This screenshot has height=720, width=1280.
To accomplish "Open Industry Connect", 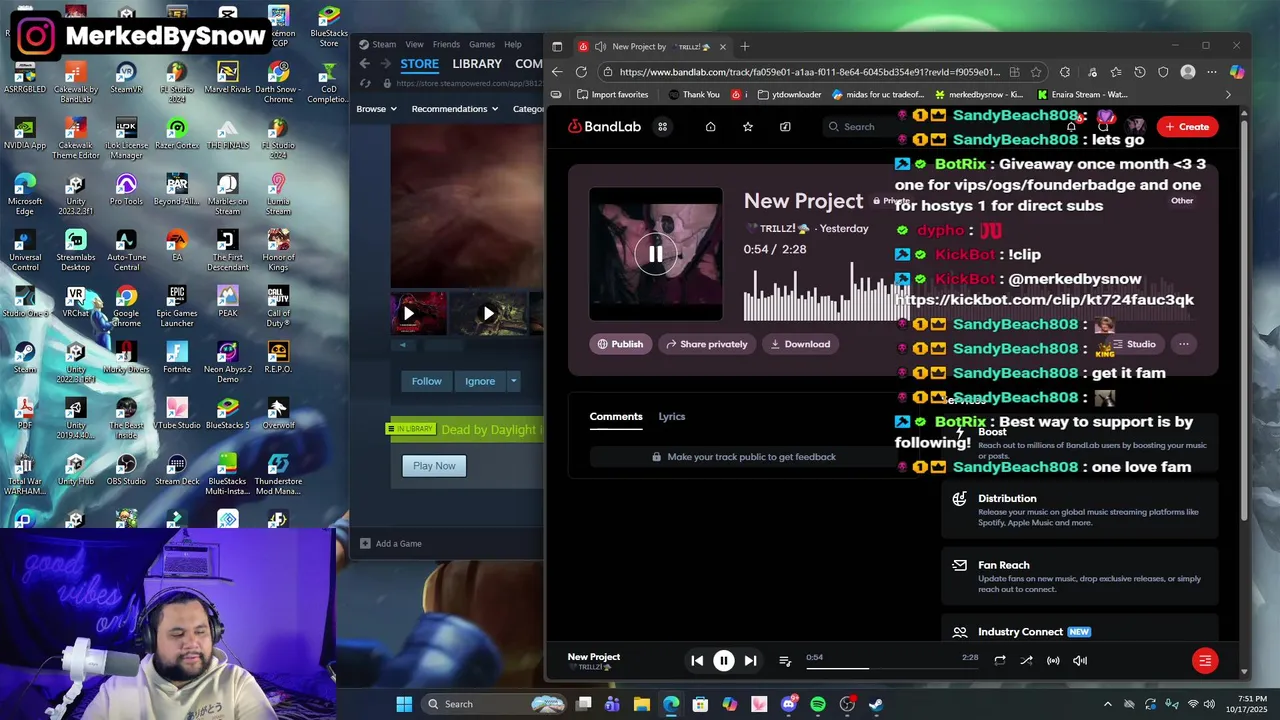I will [x=1080, y=631].
